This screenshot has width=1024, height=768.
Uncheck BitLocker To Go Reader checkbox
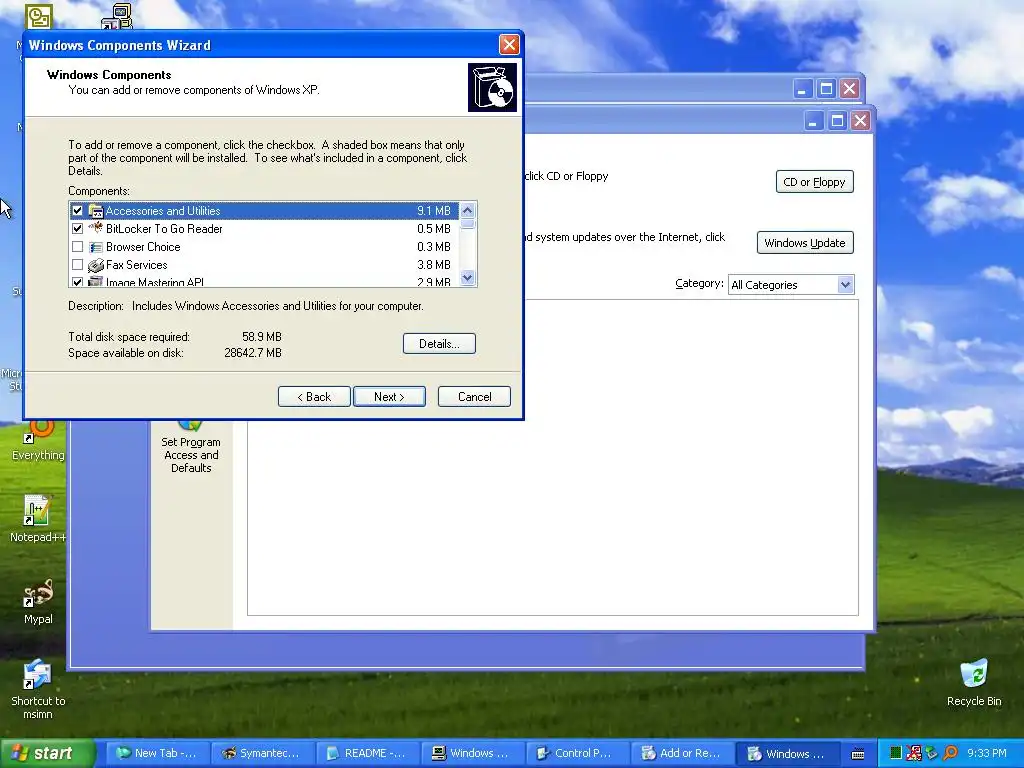pyautogui.click(x=78, y=229)
